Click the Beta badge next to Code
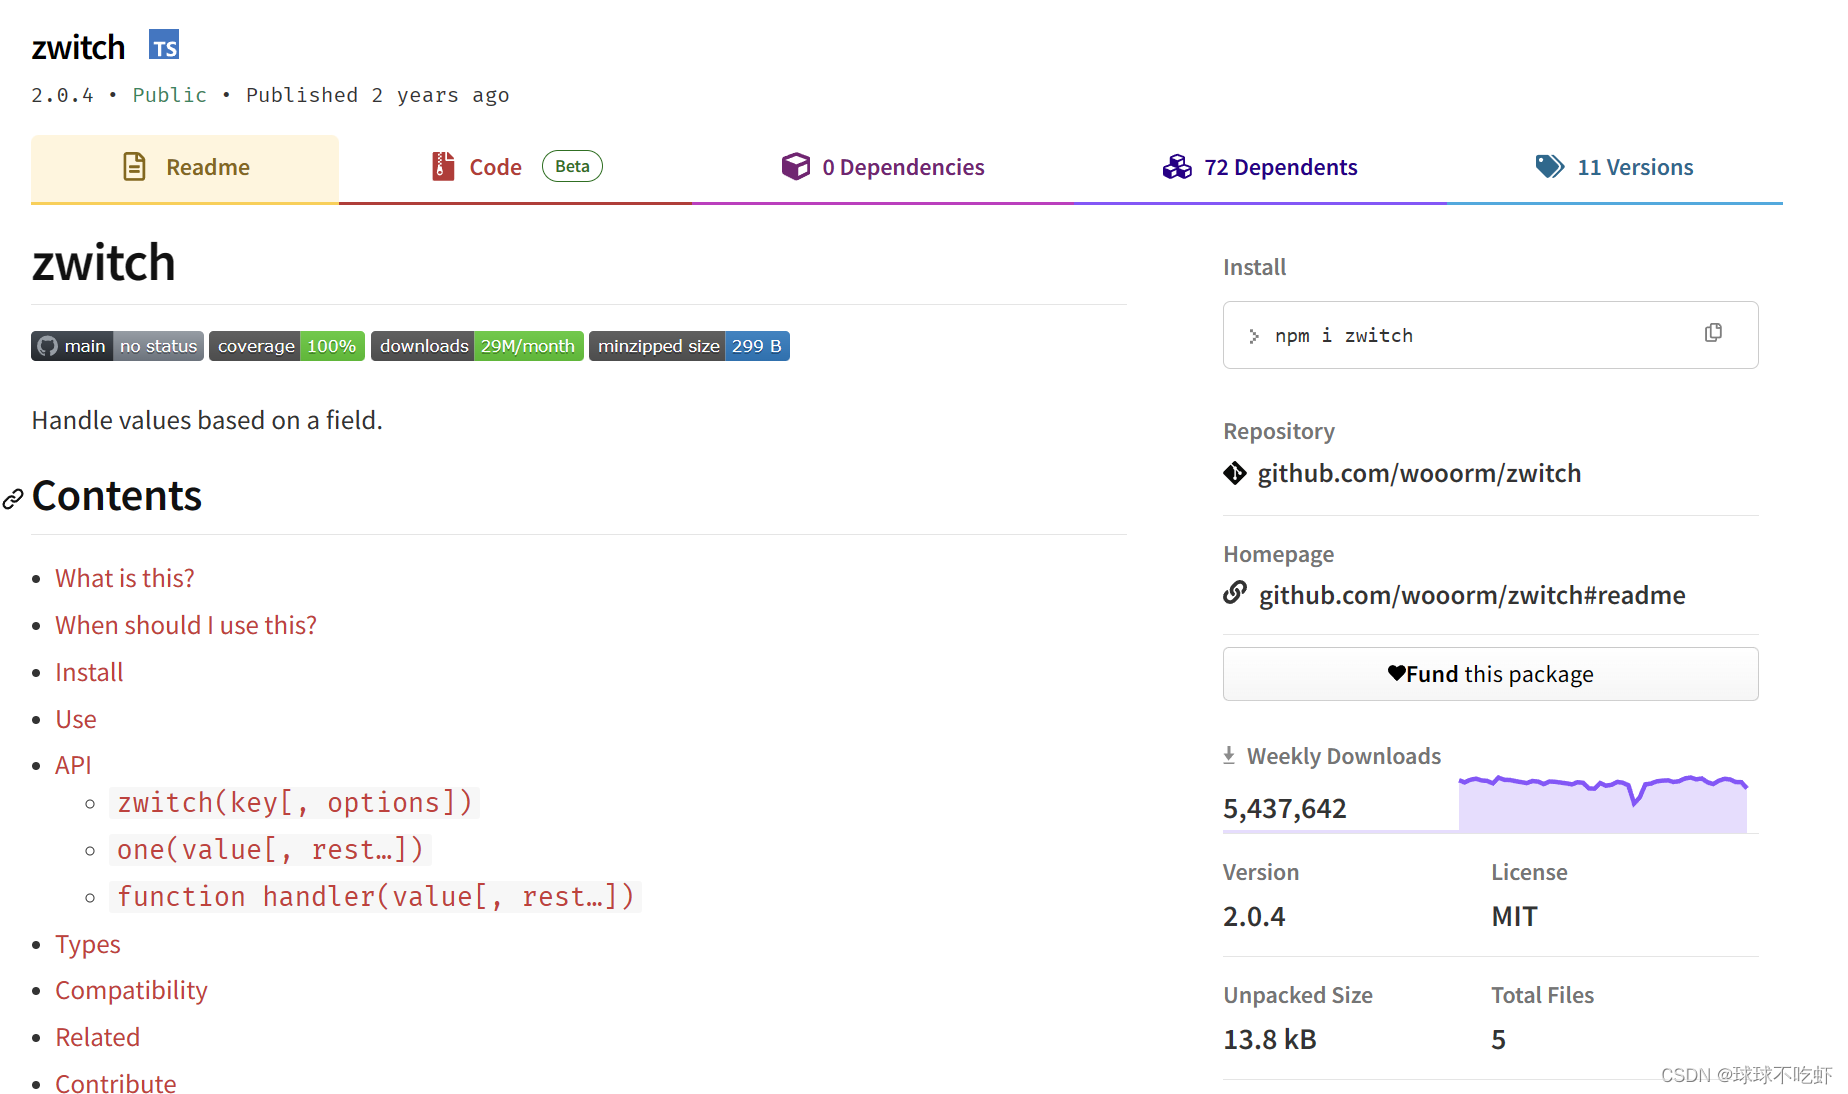This screenshot has height=1094, width=1848. (572, 166)
